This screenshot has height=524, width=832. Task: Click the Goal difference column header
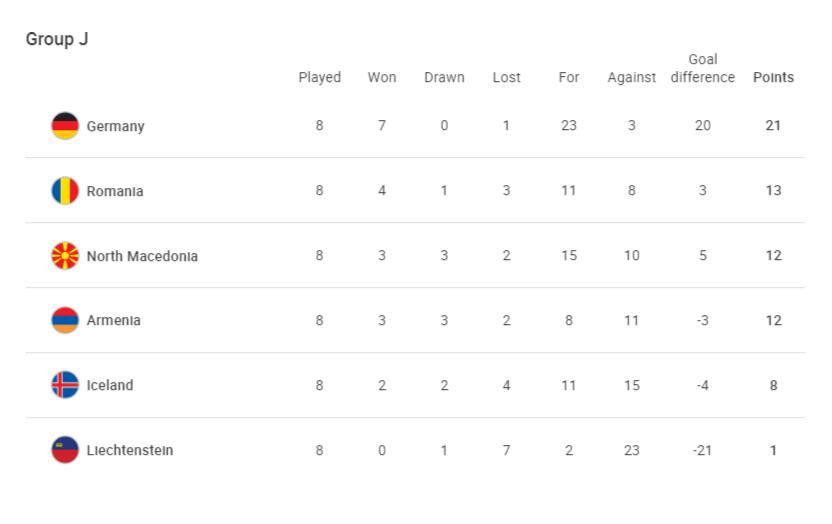[x=703, y=68]
